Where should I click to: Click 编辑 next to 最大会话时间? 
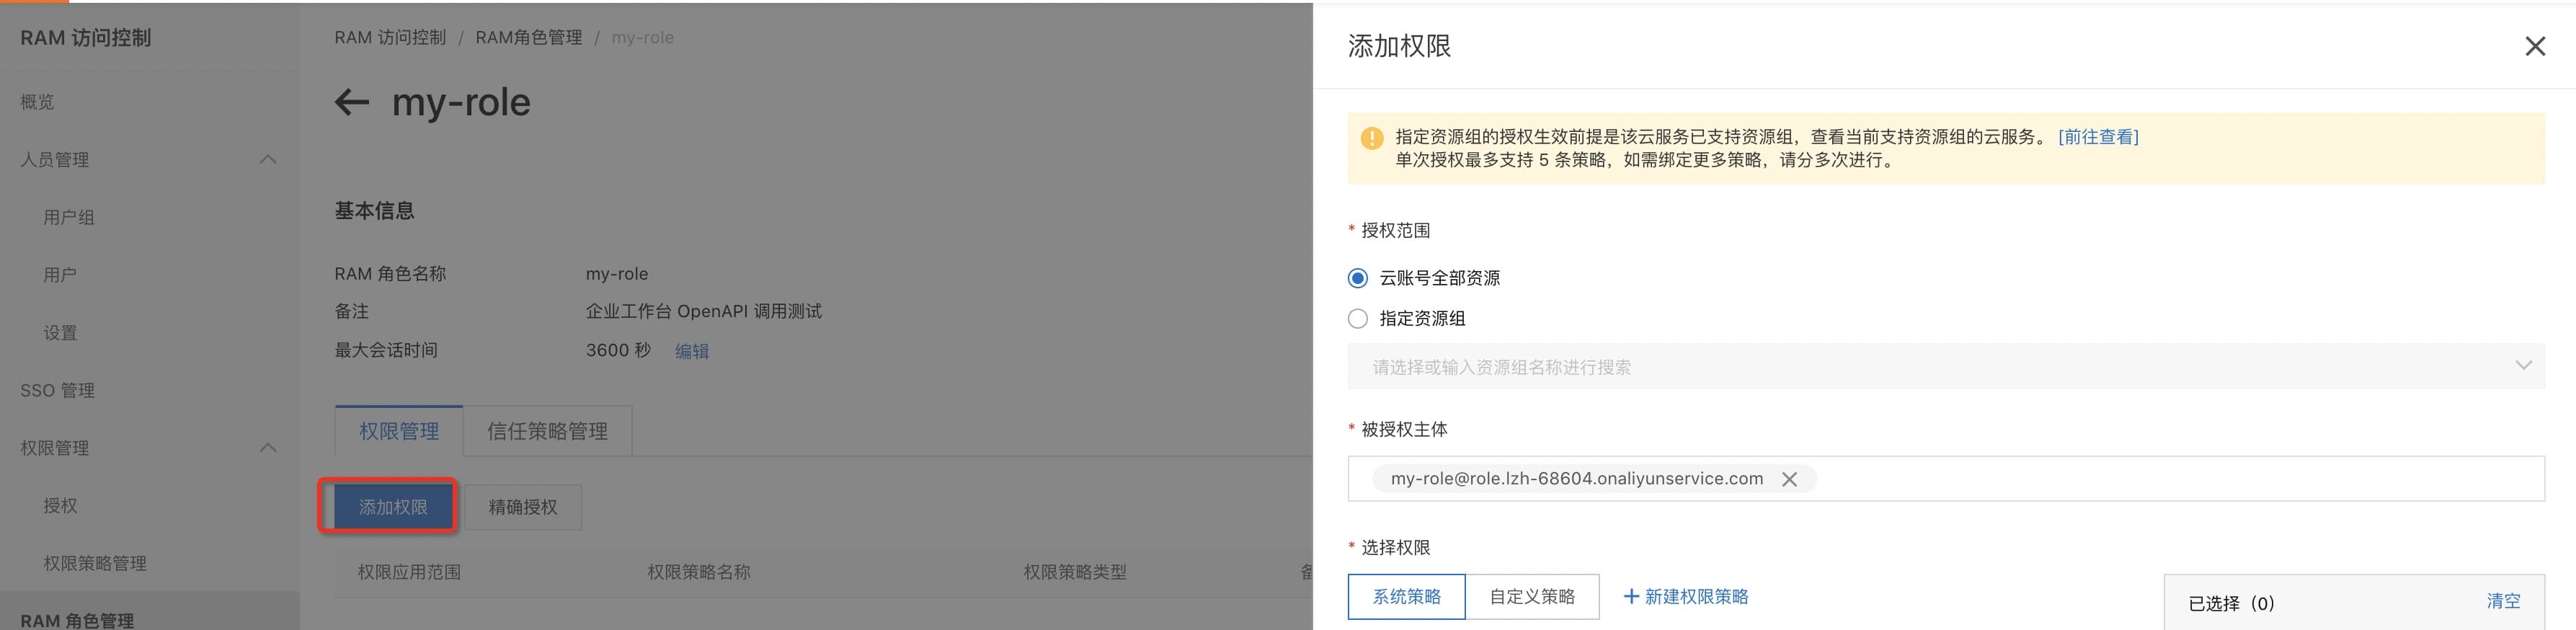click(x=692, y=351)
